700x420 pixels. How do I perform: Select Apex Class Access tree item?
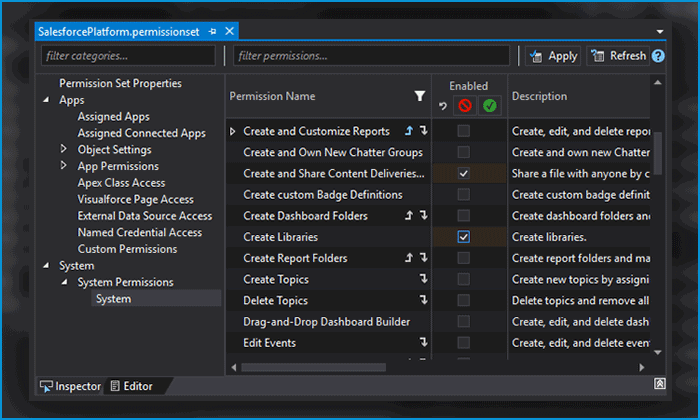[121, 183]
